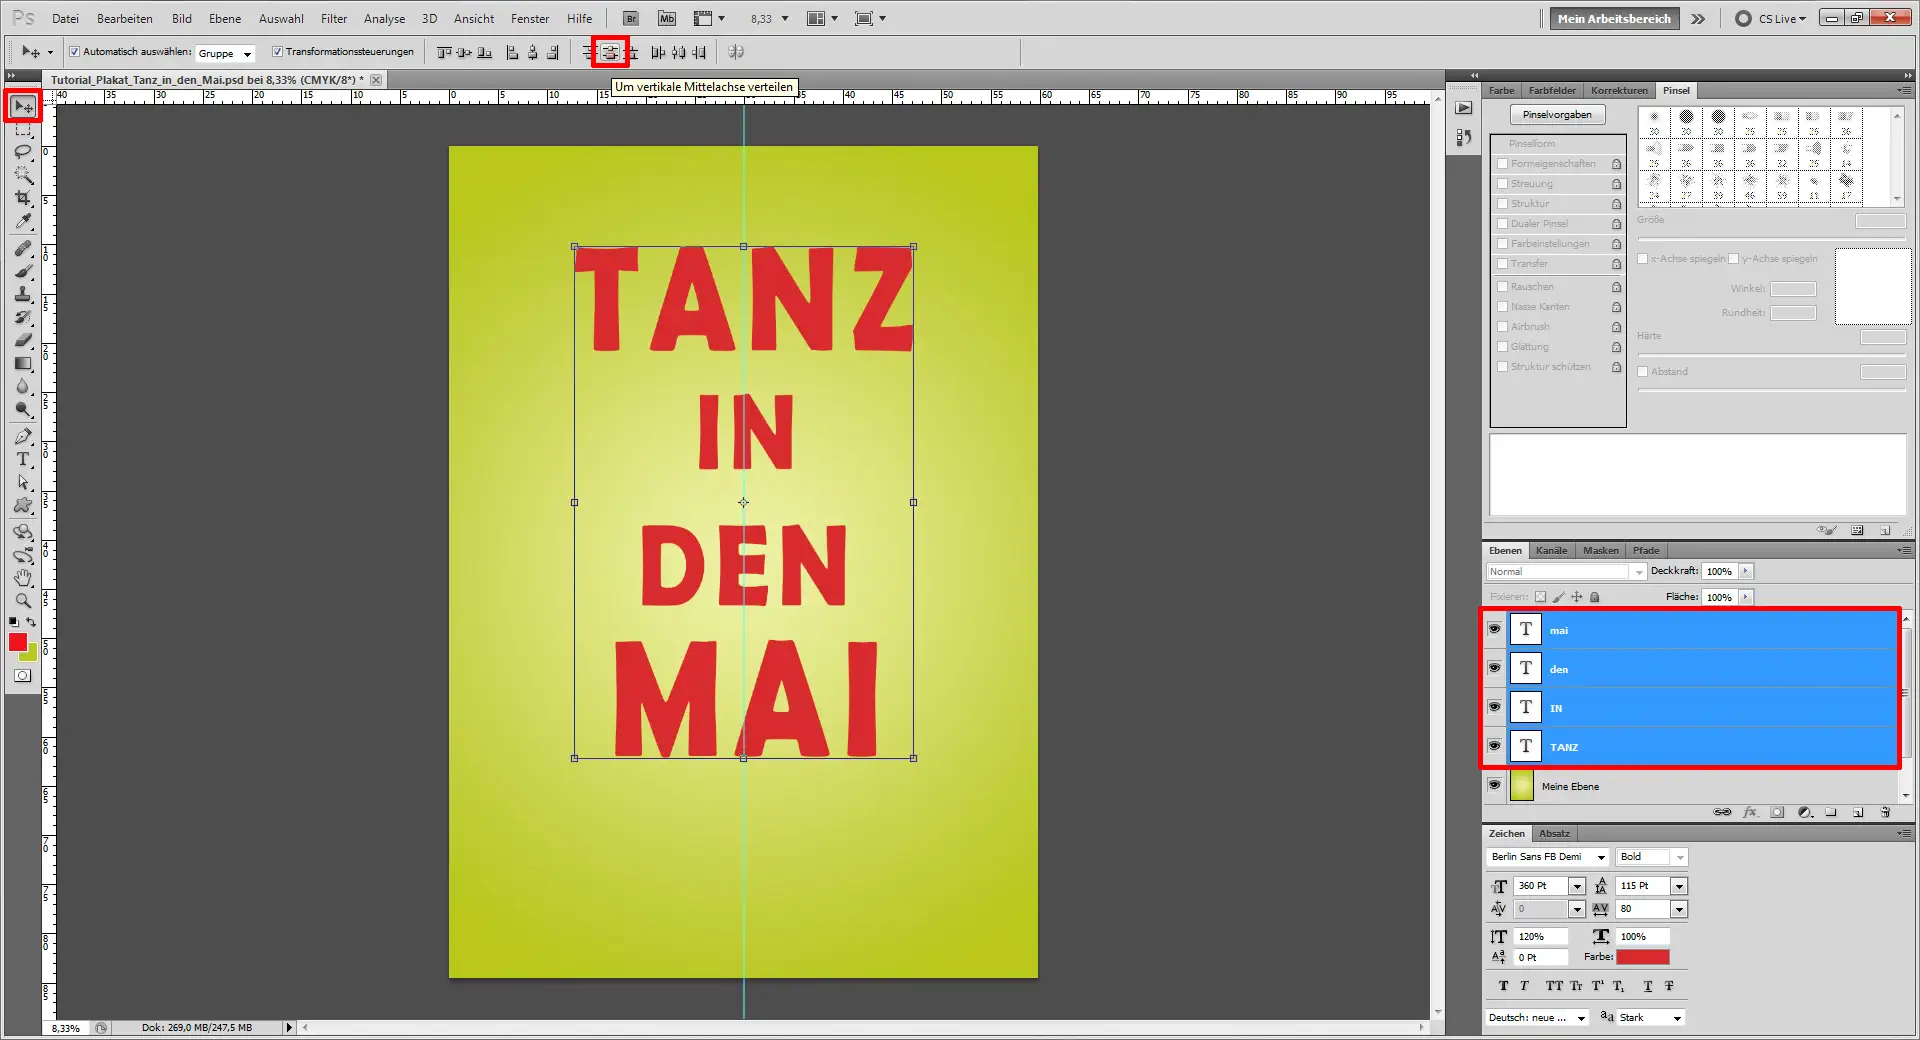Enable the Streuung brush option
Screen dimensions: 1920x1040
point(1502,183)
